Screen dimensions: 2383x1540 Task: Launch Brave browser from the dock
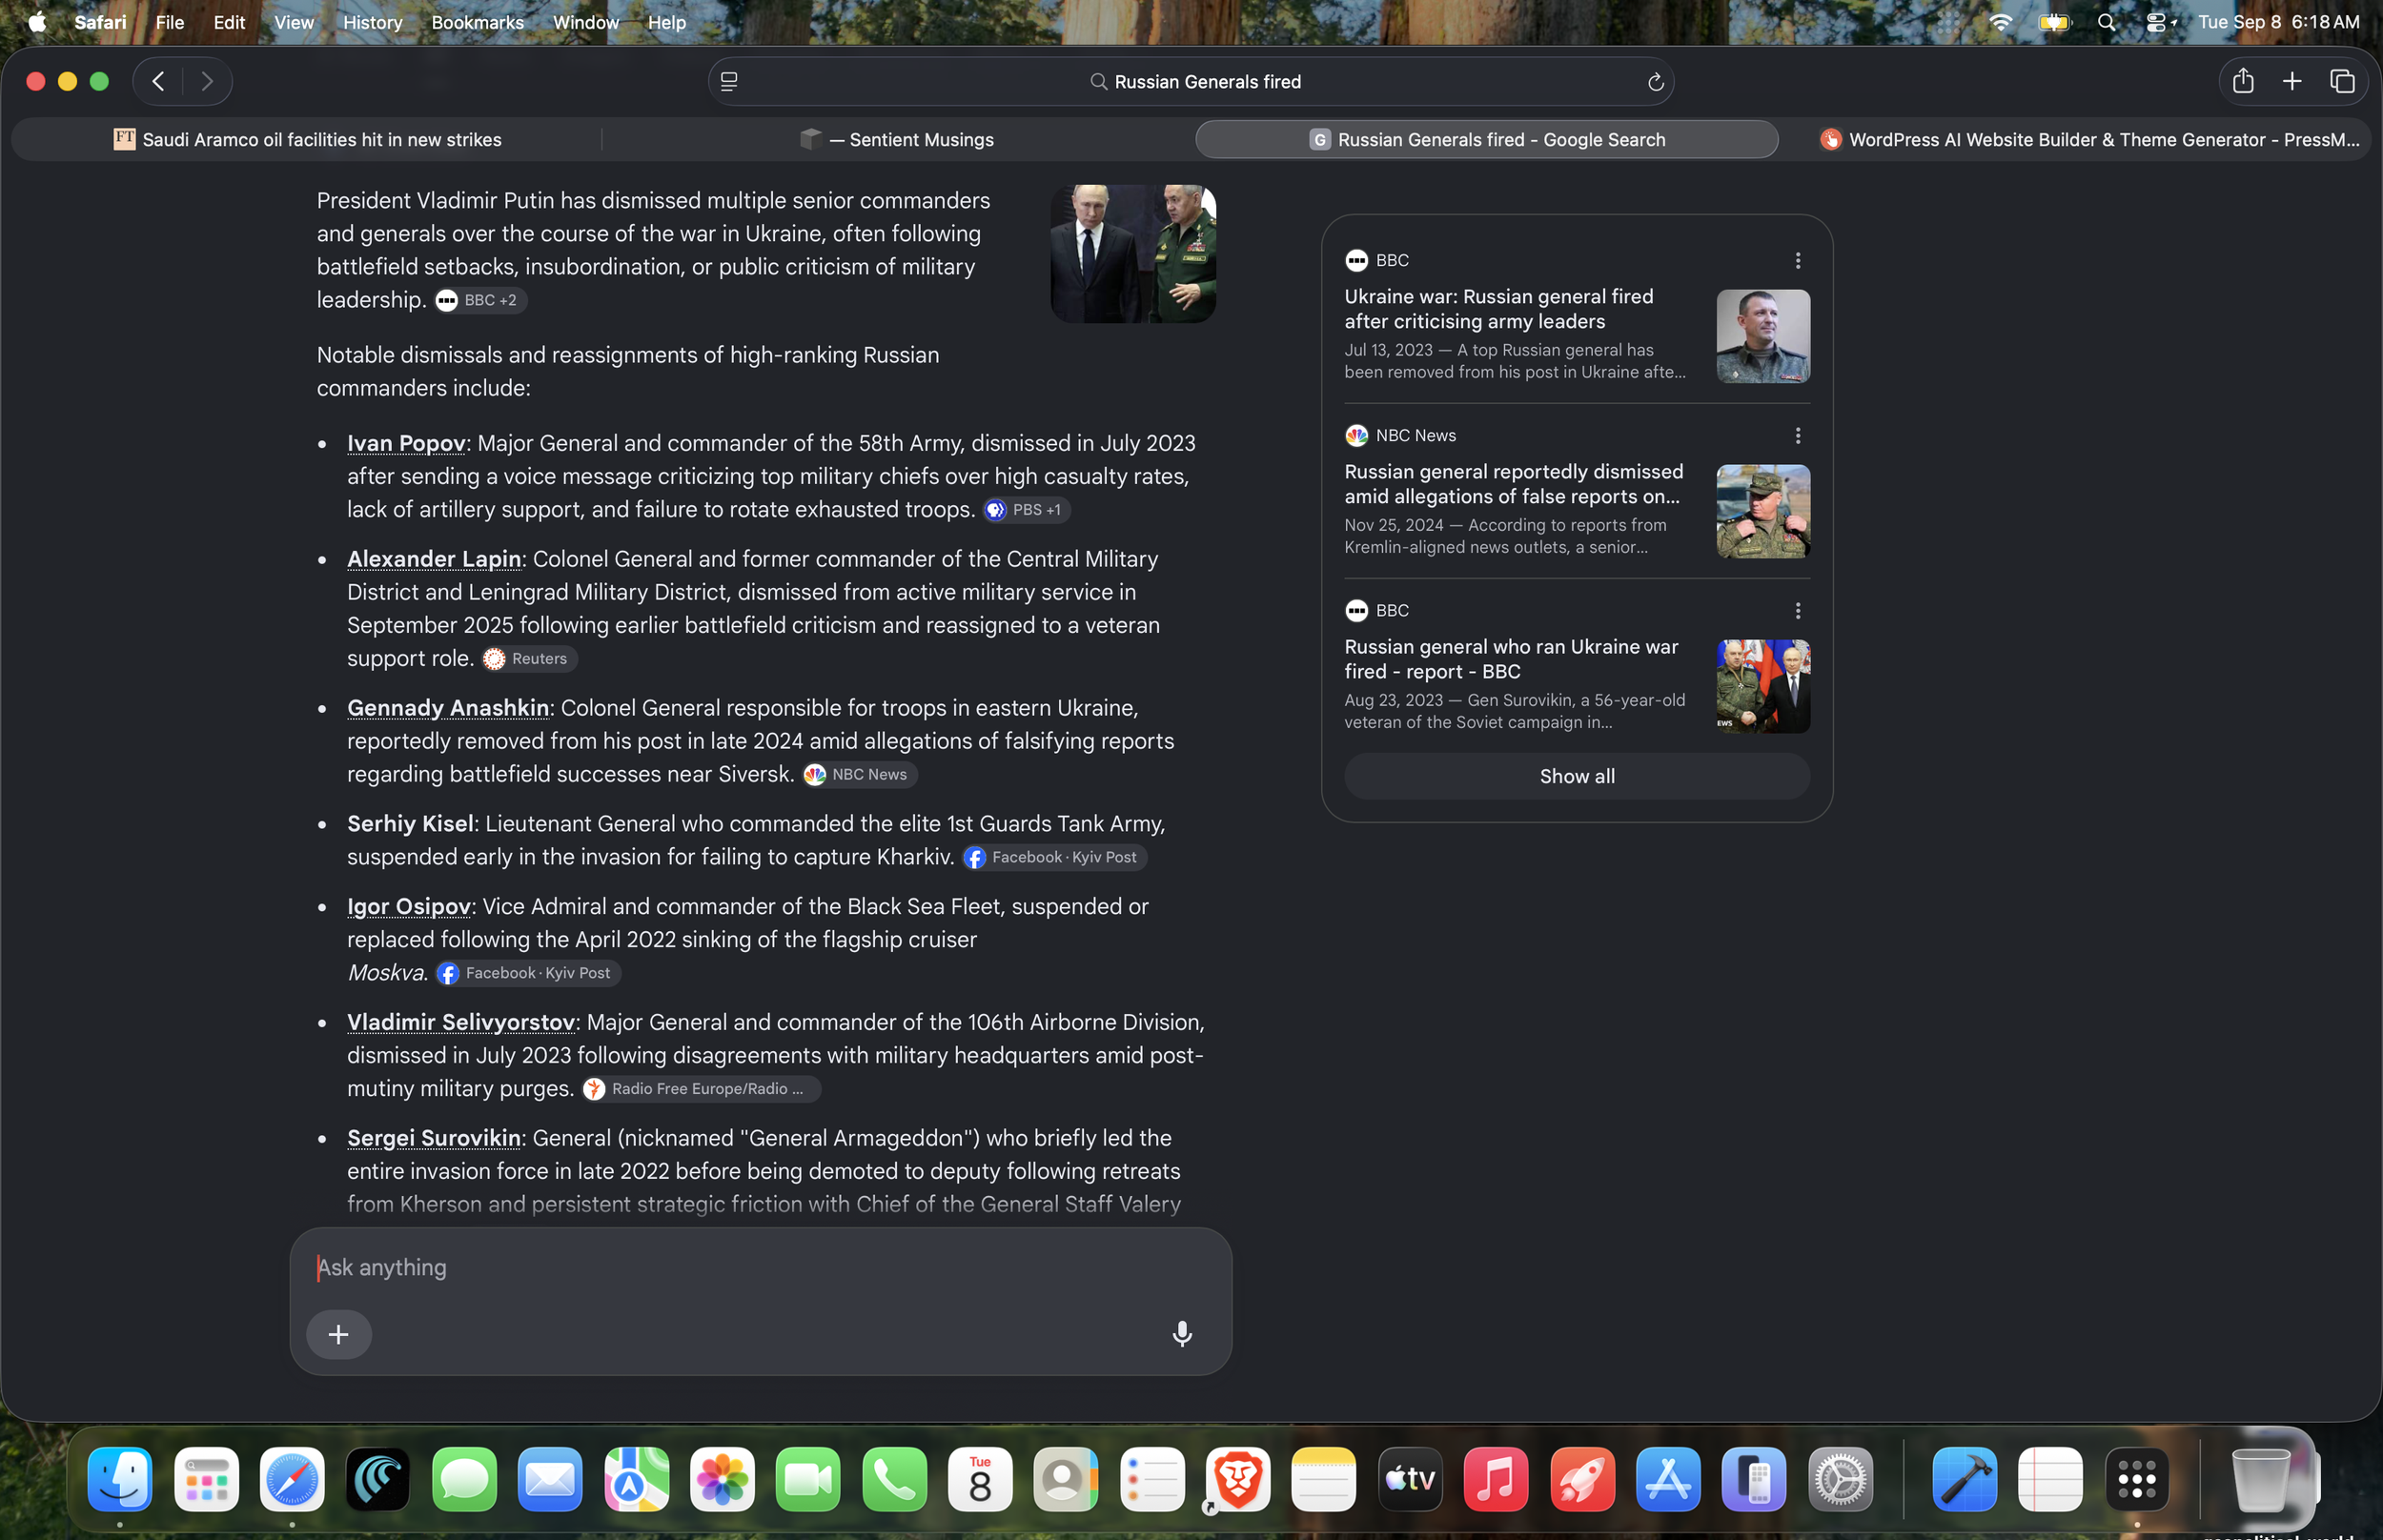(x=1238, y=1478)
